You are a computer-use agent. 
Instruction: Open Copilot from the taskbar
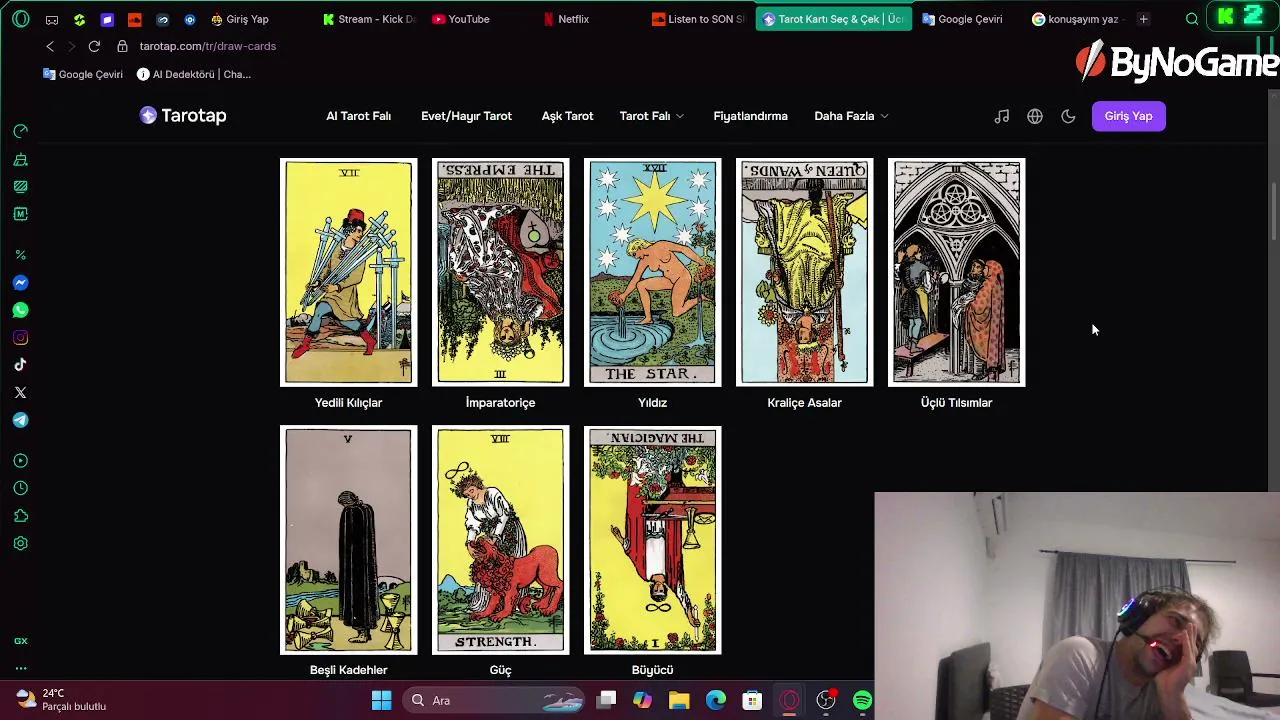click(642, 700)
